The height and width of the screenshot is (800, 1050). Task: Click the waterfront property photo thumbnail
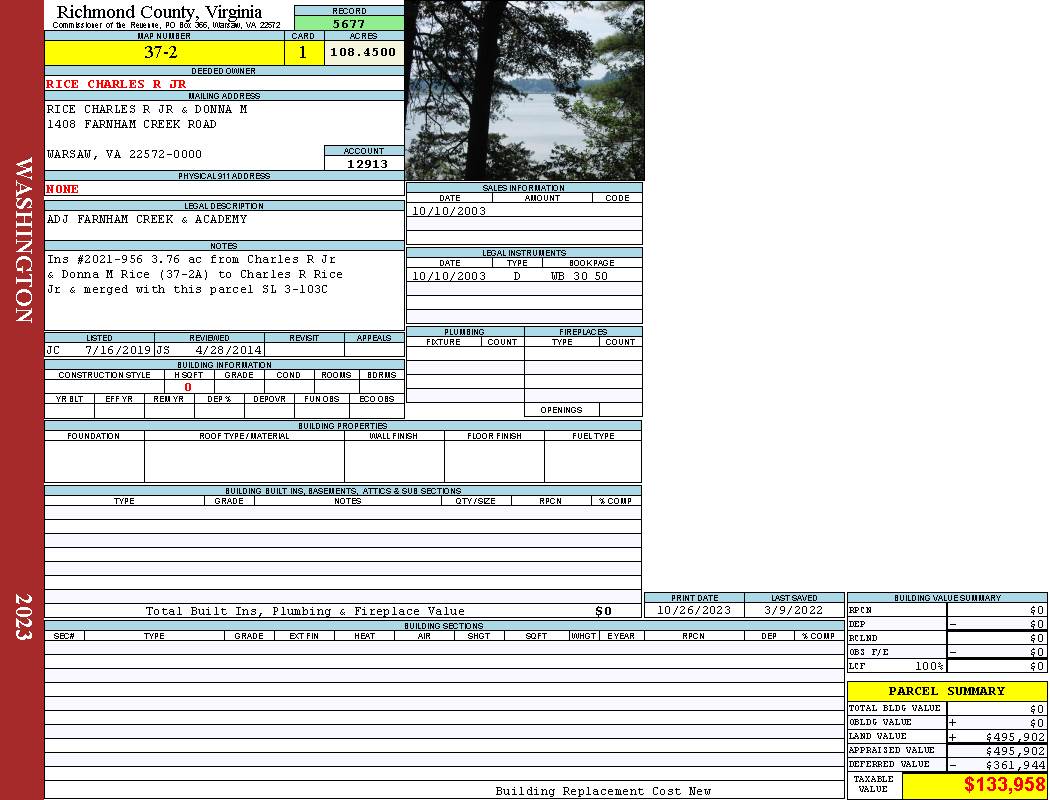(524, 90)
